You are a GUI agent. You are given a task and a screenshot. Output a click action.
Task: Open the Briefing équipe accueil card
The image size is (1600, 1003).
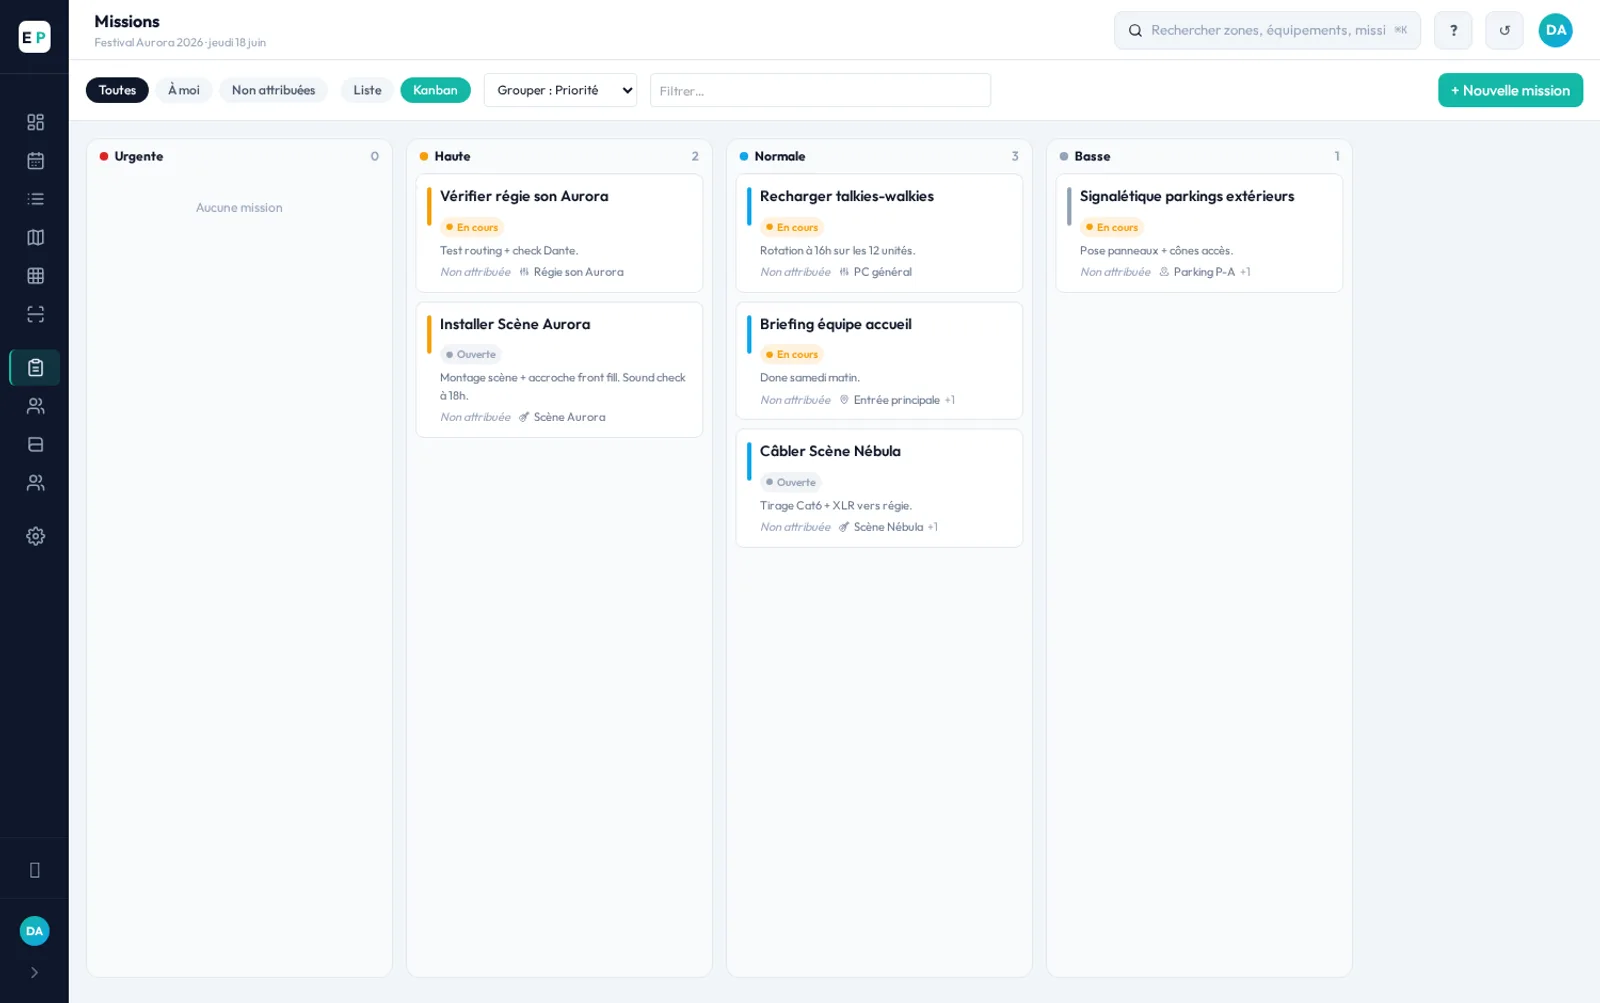(x=879, y=361)
